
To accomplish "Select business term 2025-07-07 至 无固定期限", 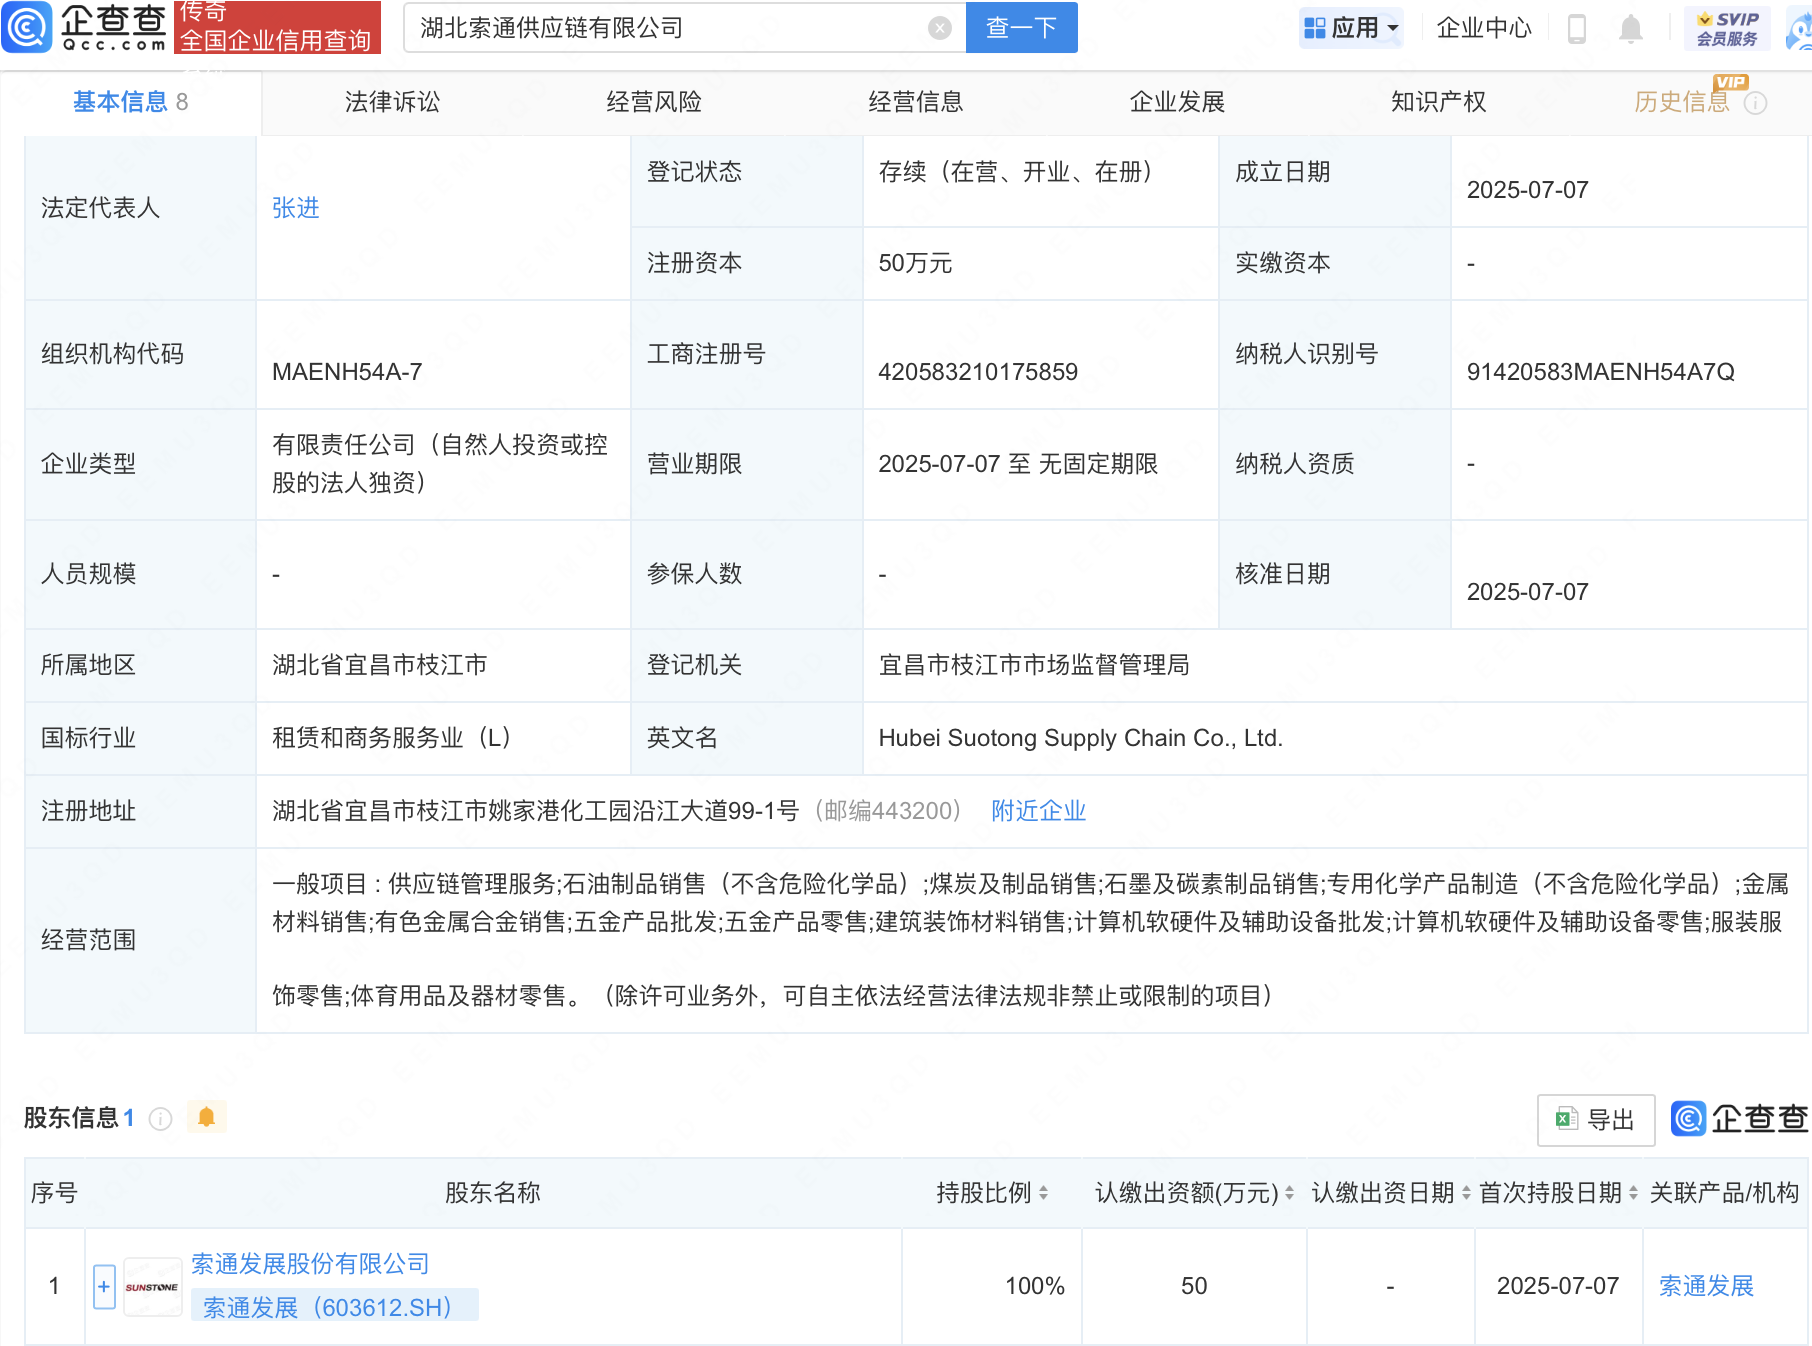I will coord(1018,464).
